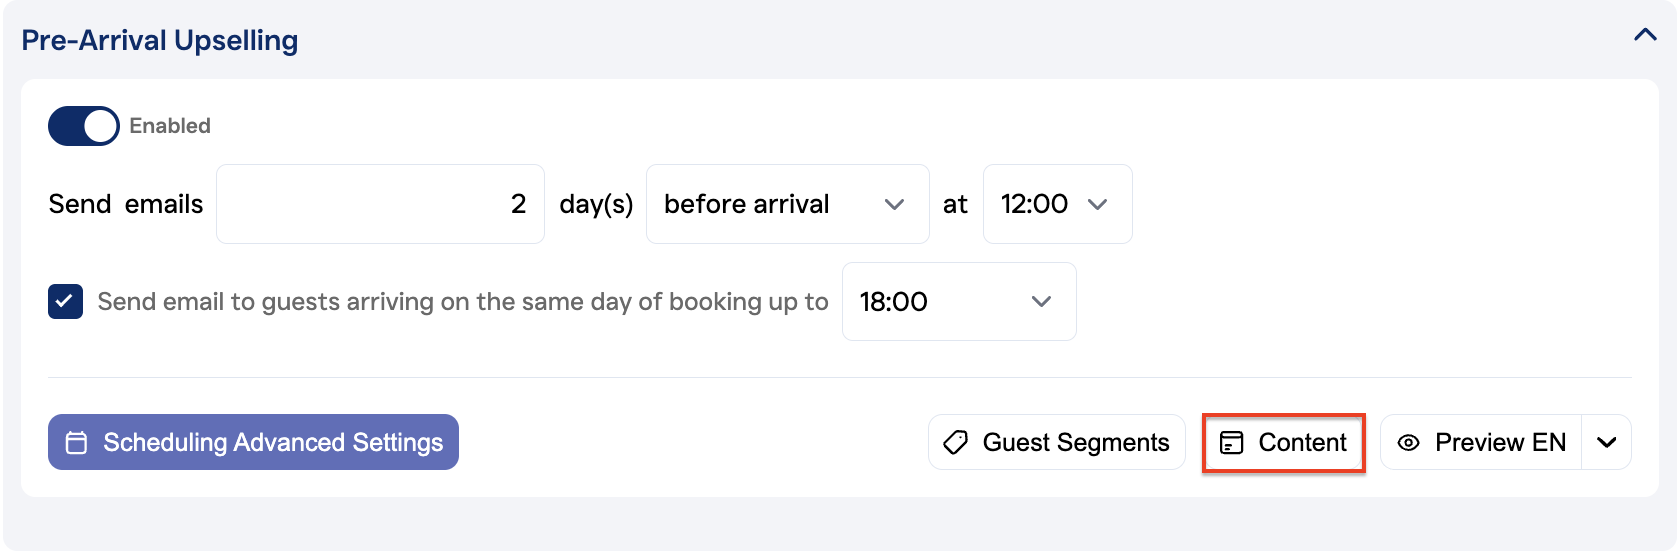Open Scheduling Advanced Settings
1678x554 pixels.
coord(253,442)
